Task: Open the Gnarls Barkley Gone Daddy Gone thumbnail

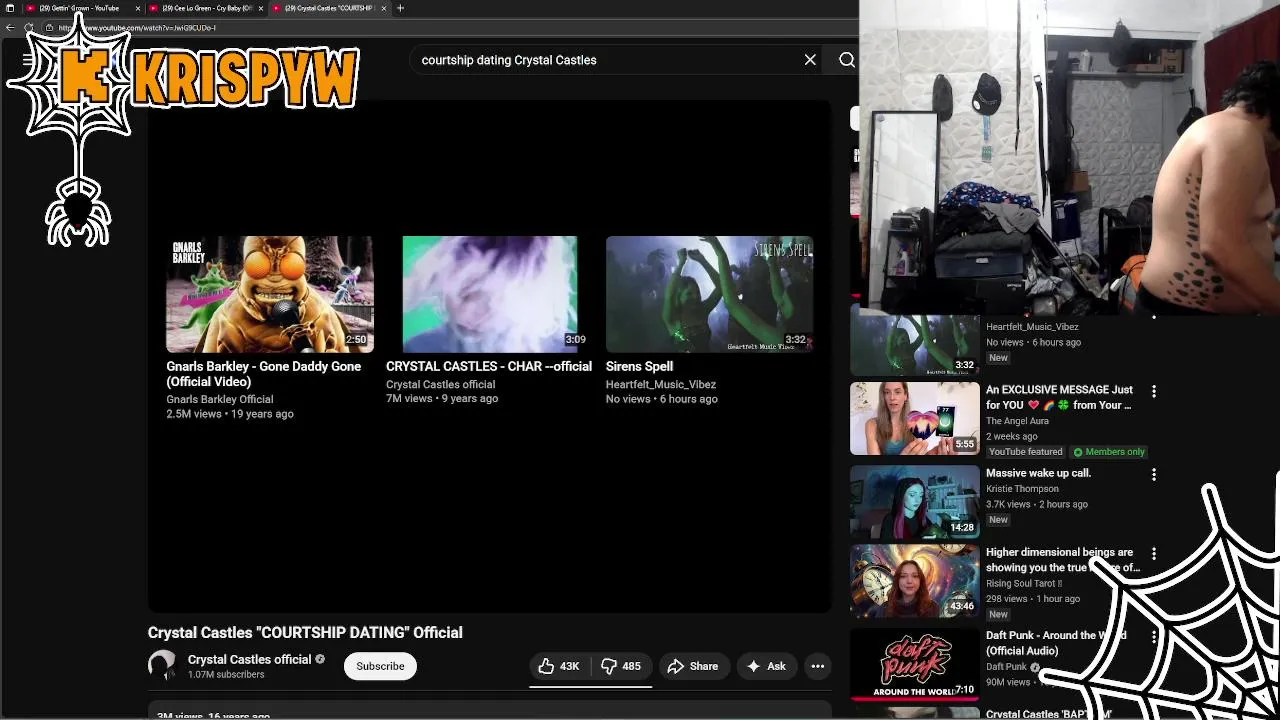Action: click(x=270, y=294)
